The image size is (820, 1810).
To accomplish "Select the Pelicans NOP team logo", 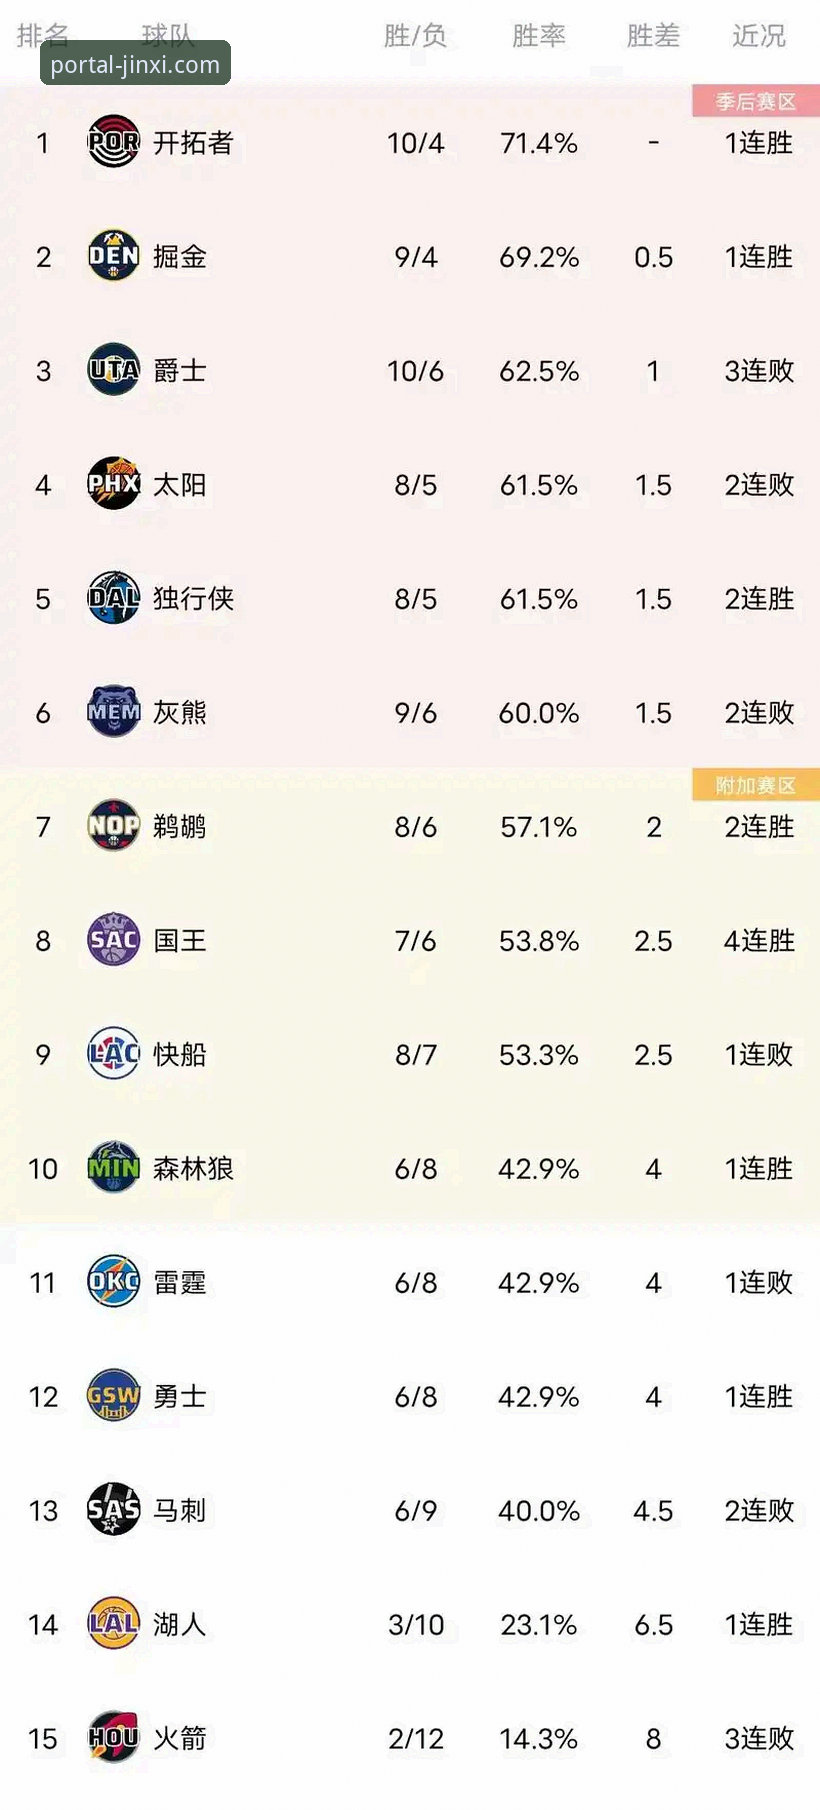I will coord(113,827).
